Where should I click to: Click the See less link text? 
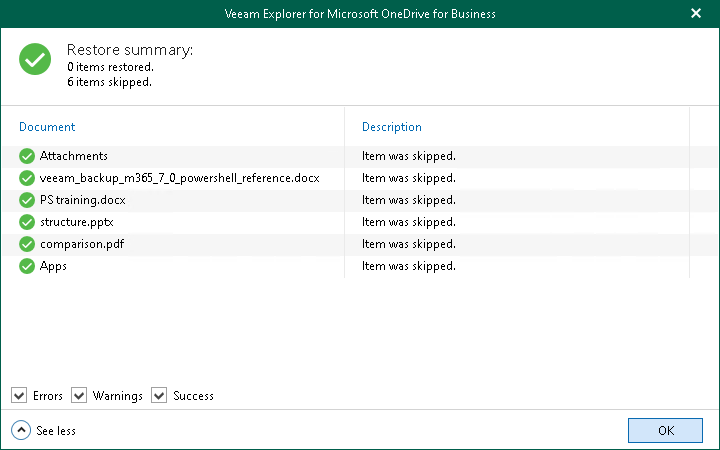56,431
